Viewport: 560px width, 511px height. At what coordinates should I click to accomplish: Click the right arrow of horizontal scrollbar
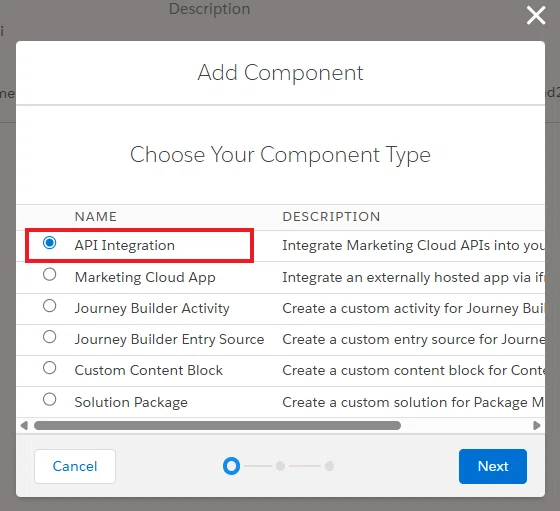(536, 426)
